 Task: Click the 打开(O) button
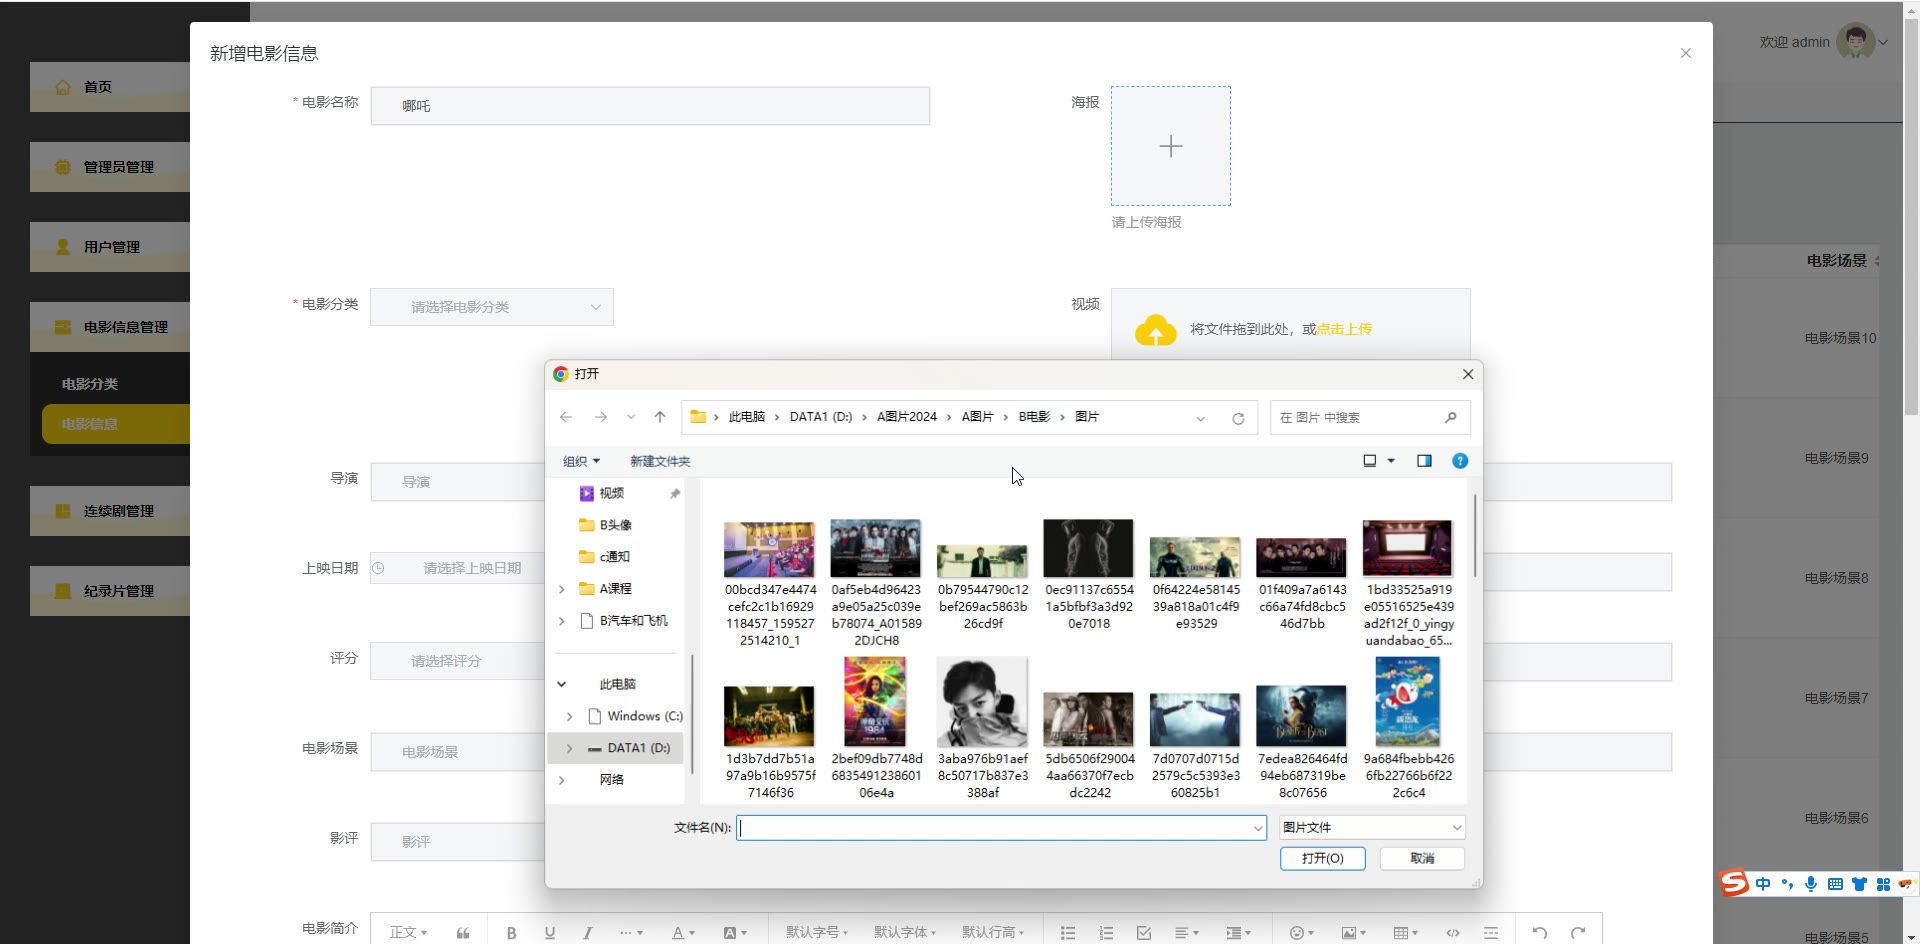click(1322, 858)
